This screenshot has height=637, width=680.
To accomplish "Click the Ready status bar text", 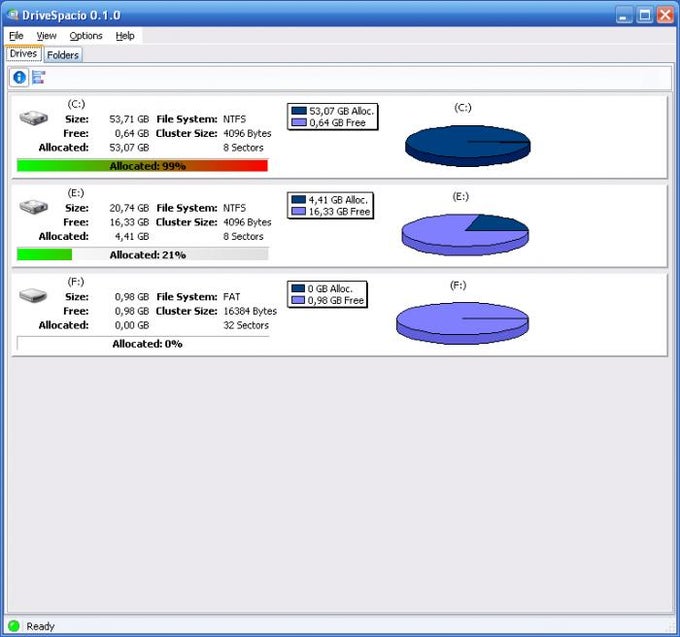I will (x=40, y=627).
